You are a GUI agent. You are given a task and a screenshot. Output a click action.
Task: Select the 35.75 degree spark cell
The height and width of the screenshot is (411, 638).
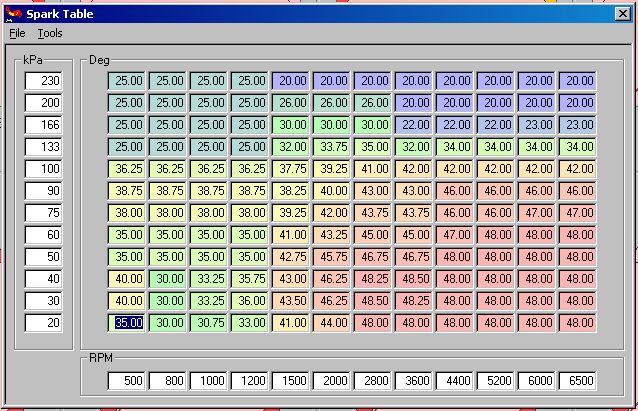pos(251,279)
